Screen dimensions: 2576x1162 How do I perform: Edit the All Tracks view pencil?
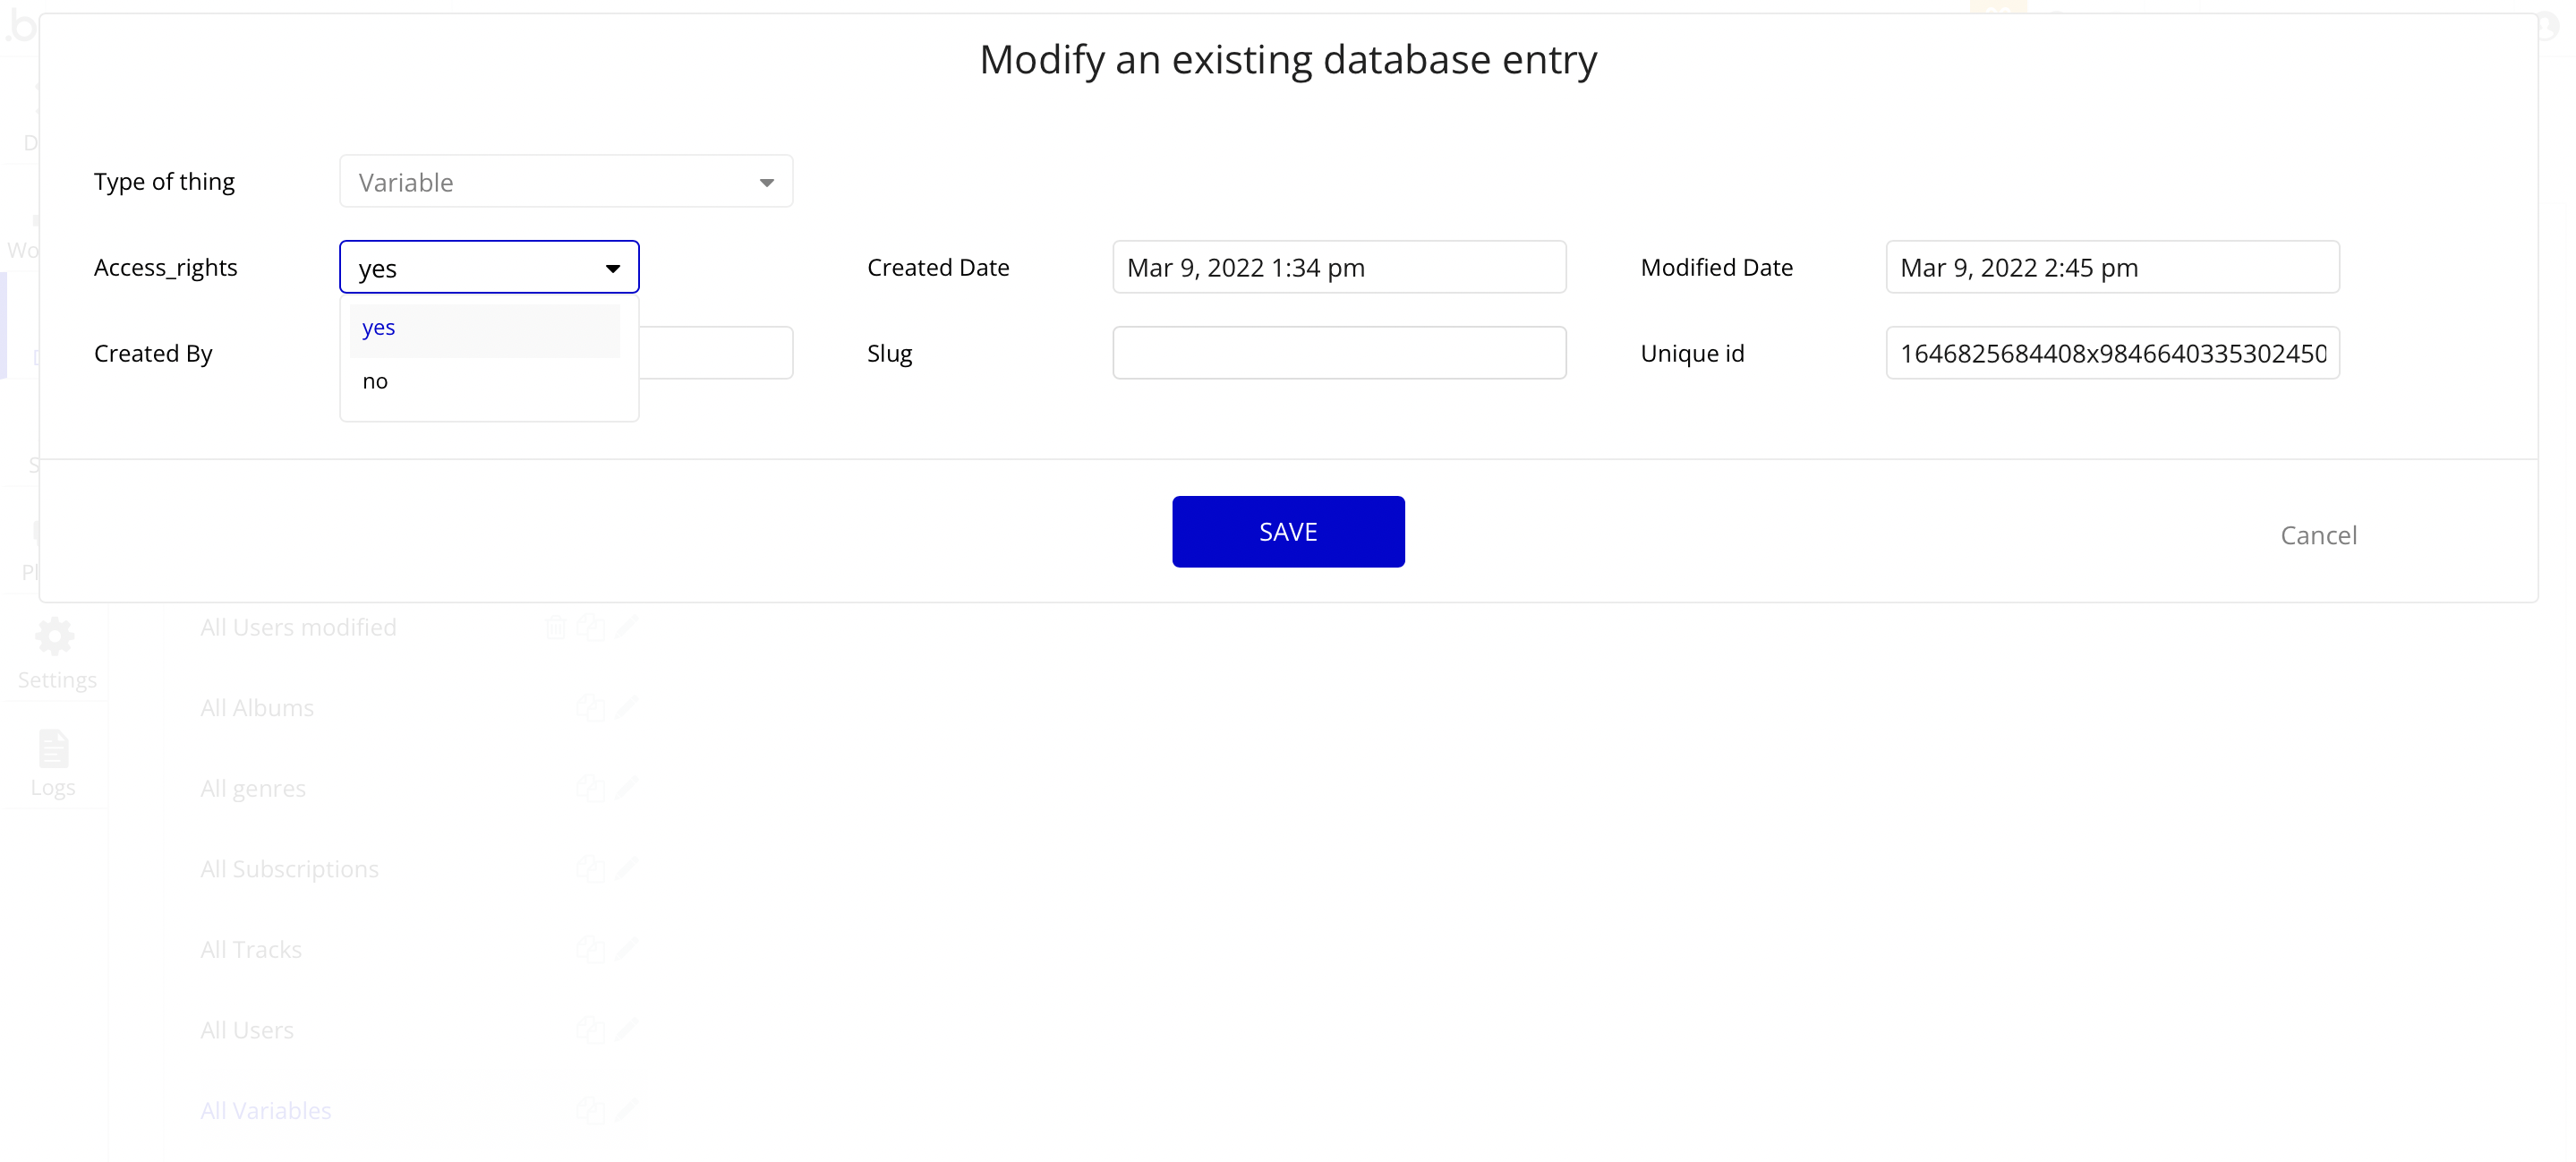click(x=627, y=949)
